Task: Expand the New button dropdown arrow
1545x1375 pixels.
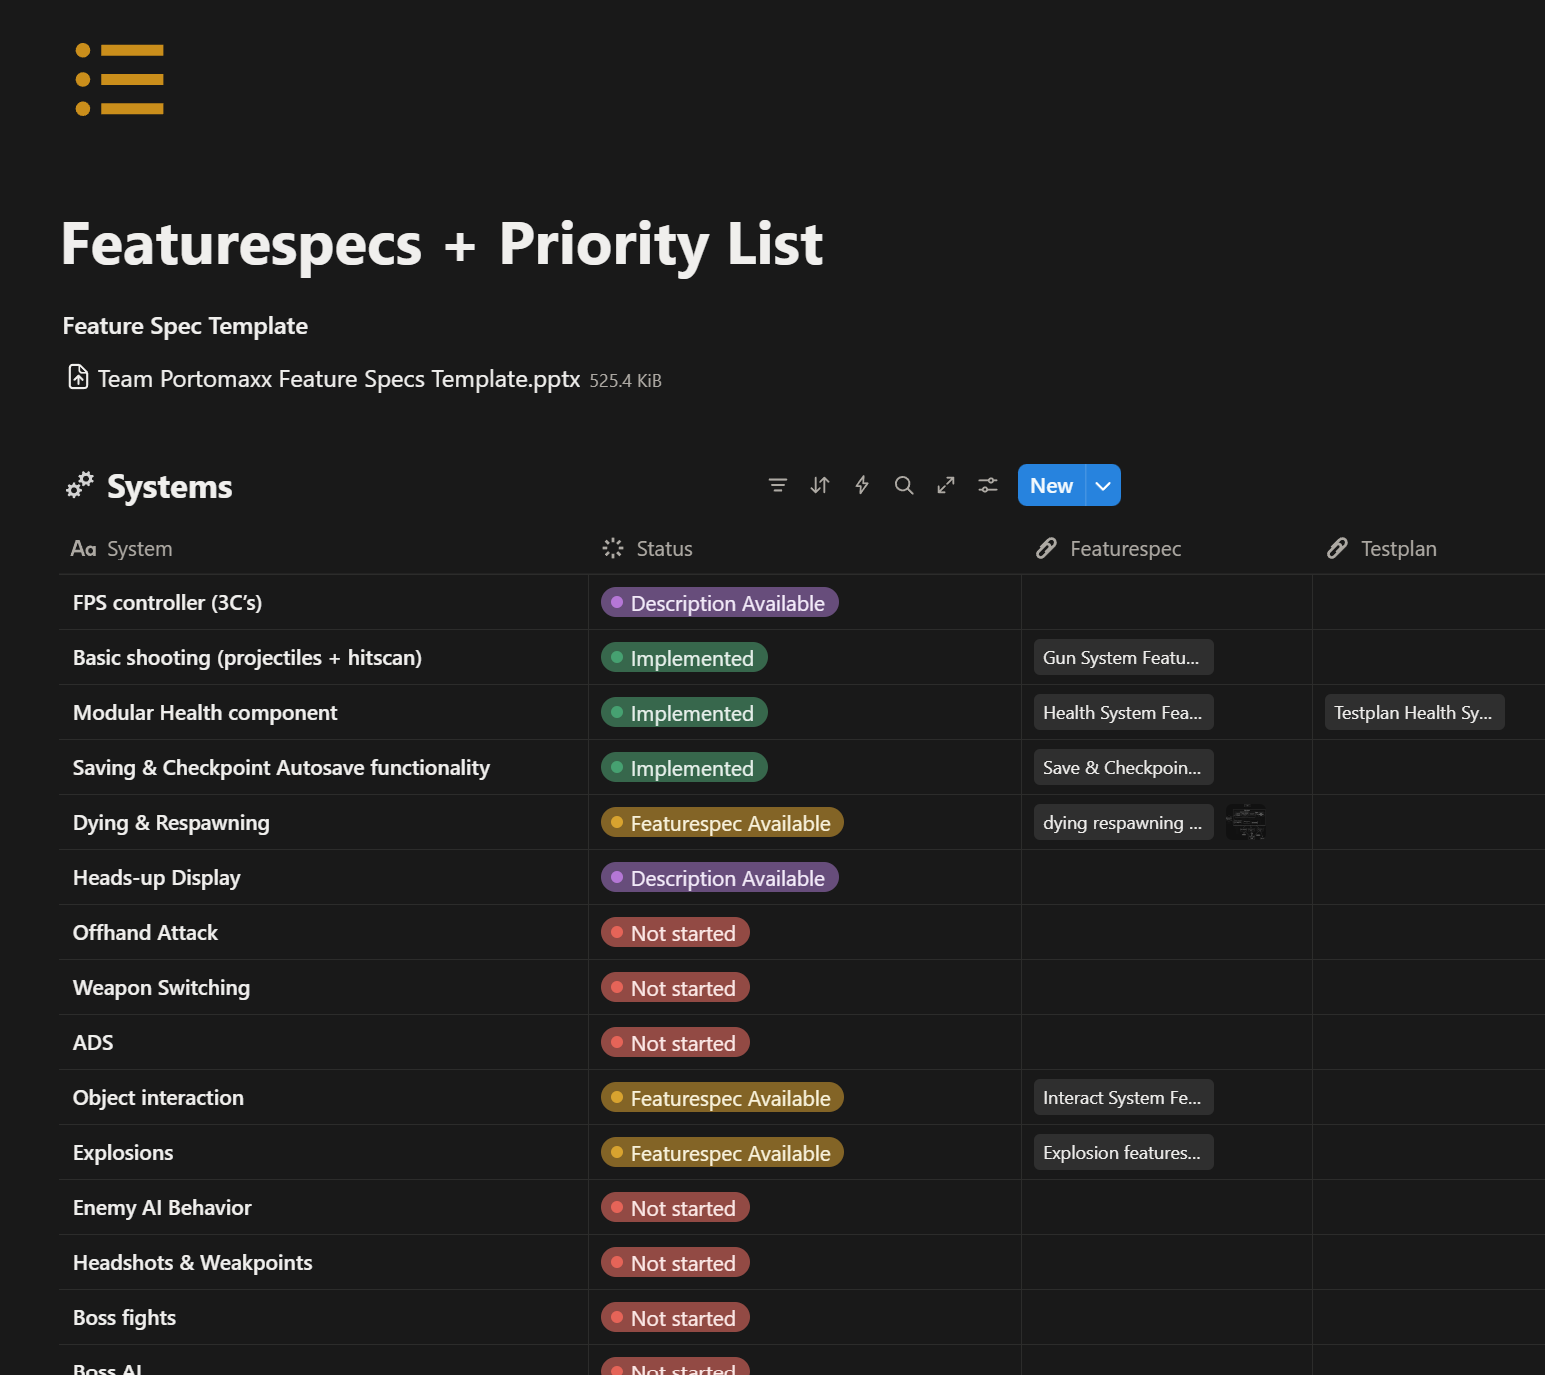Action: [1103, 486]
